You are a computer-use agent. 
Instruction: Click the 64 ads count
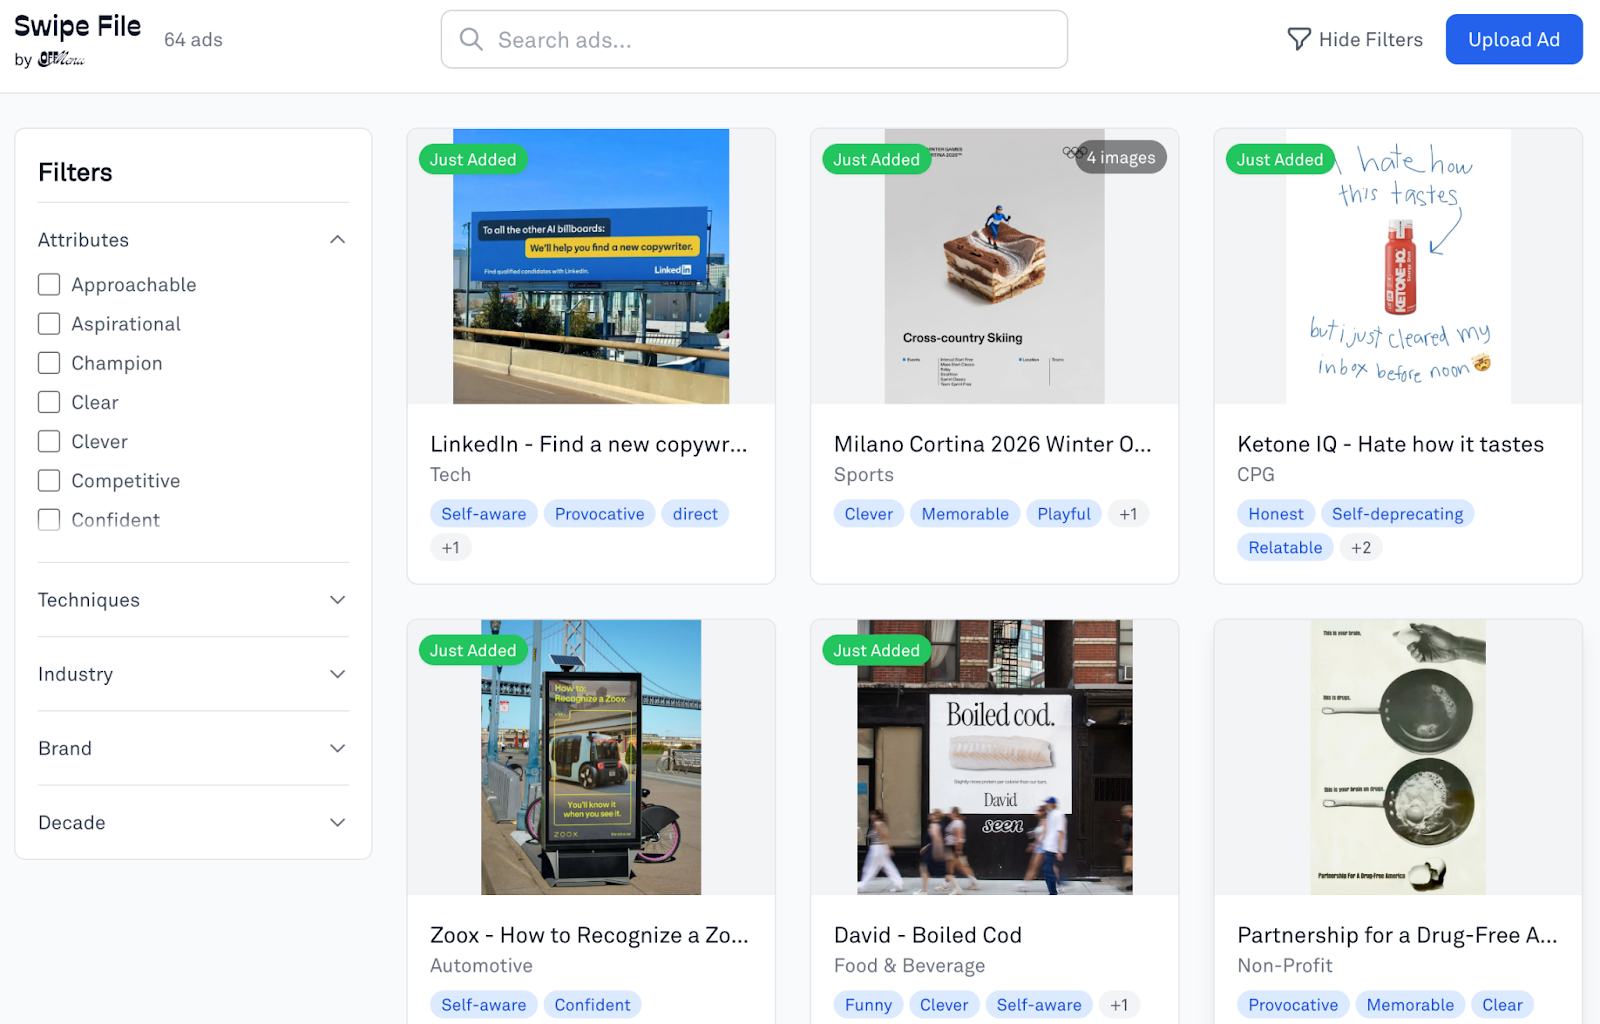(x=193, y=40)
